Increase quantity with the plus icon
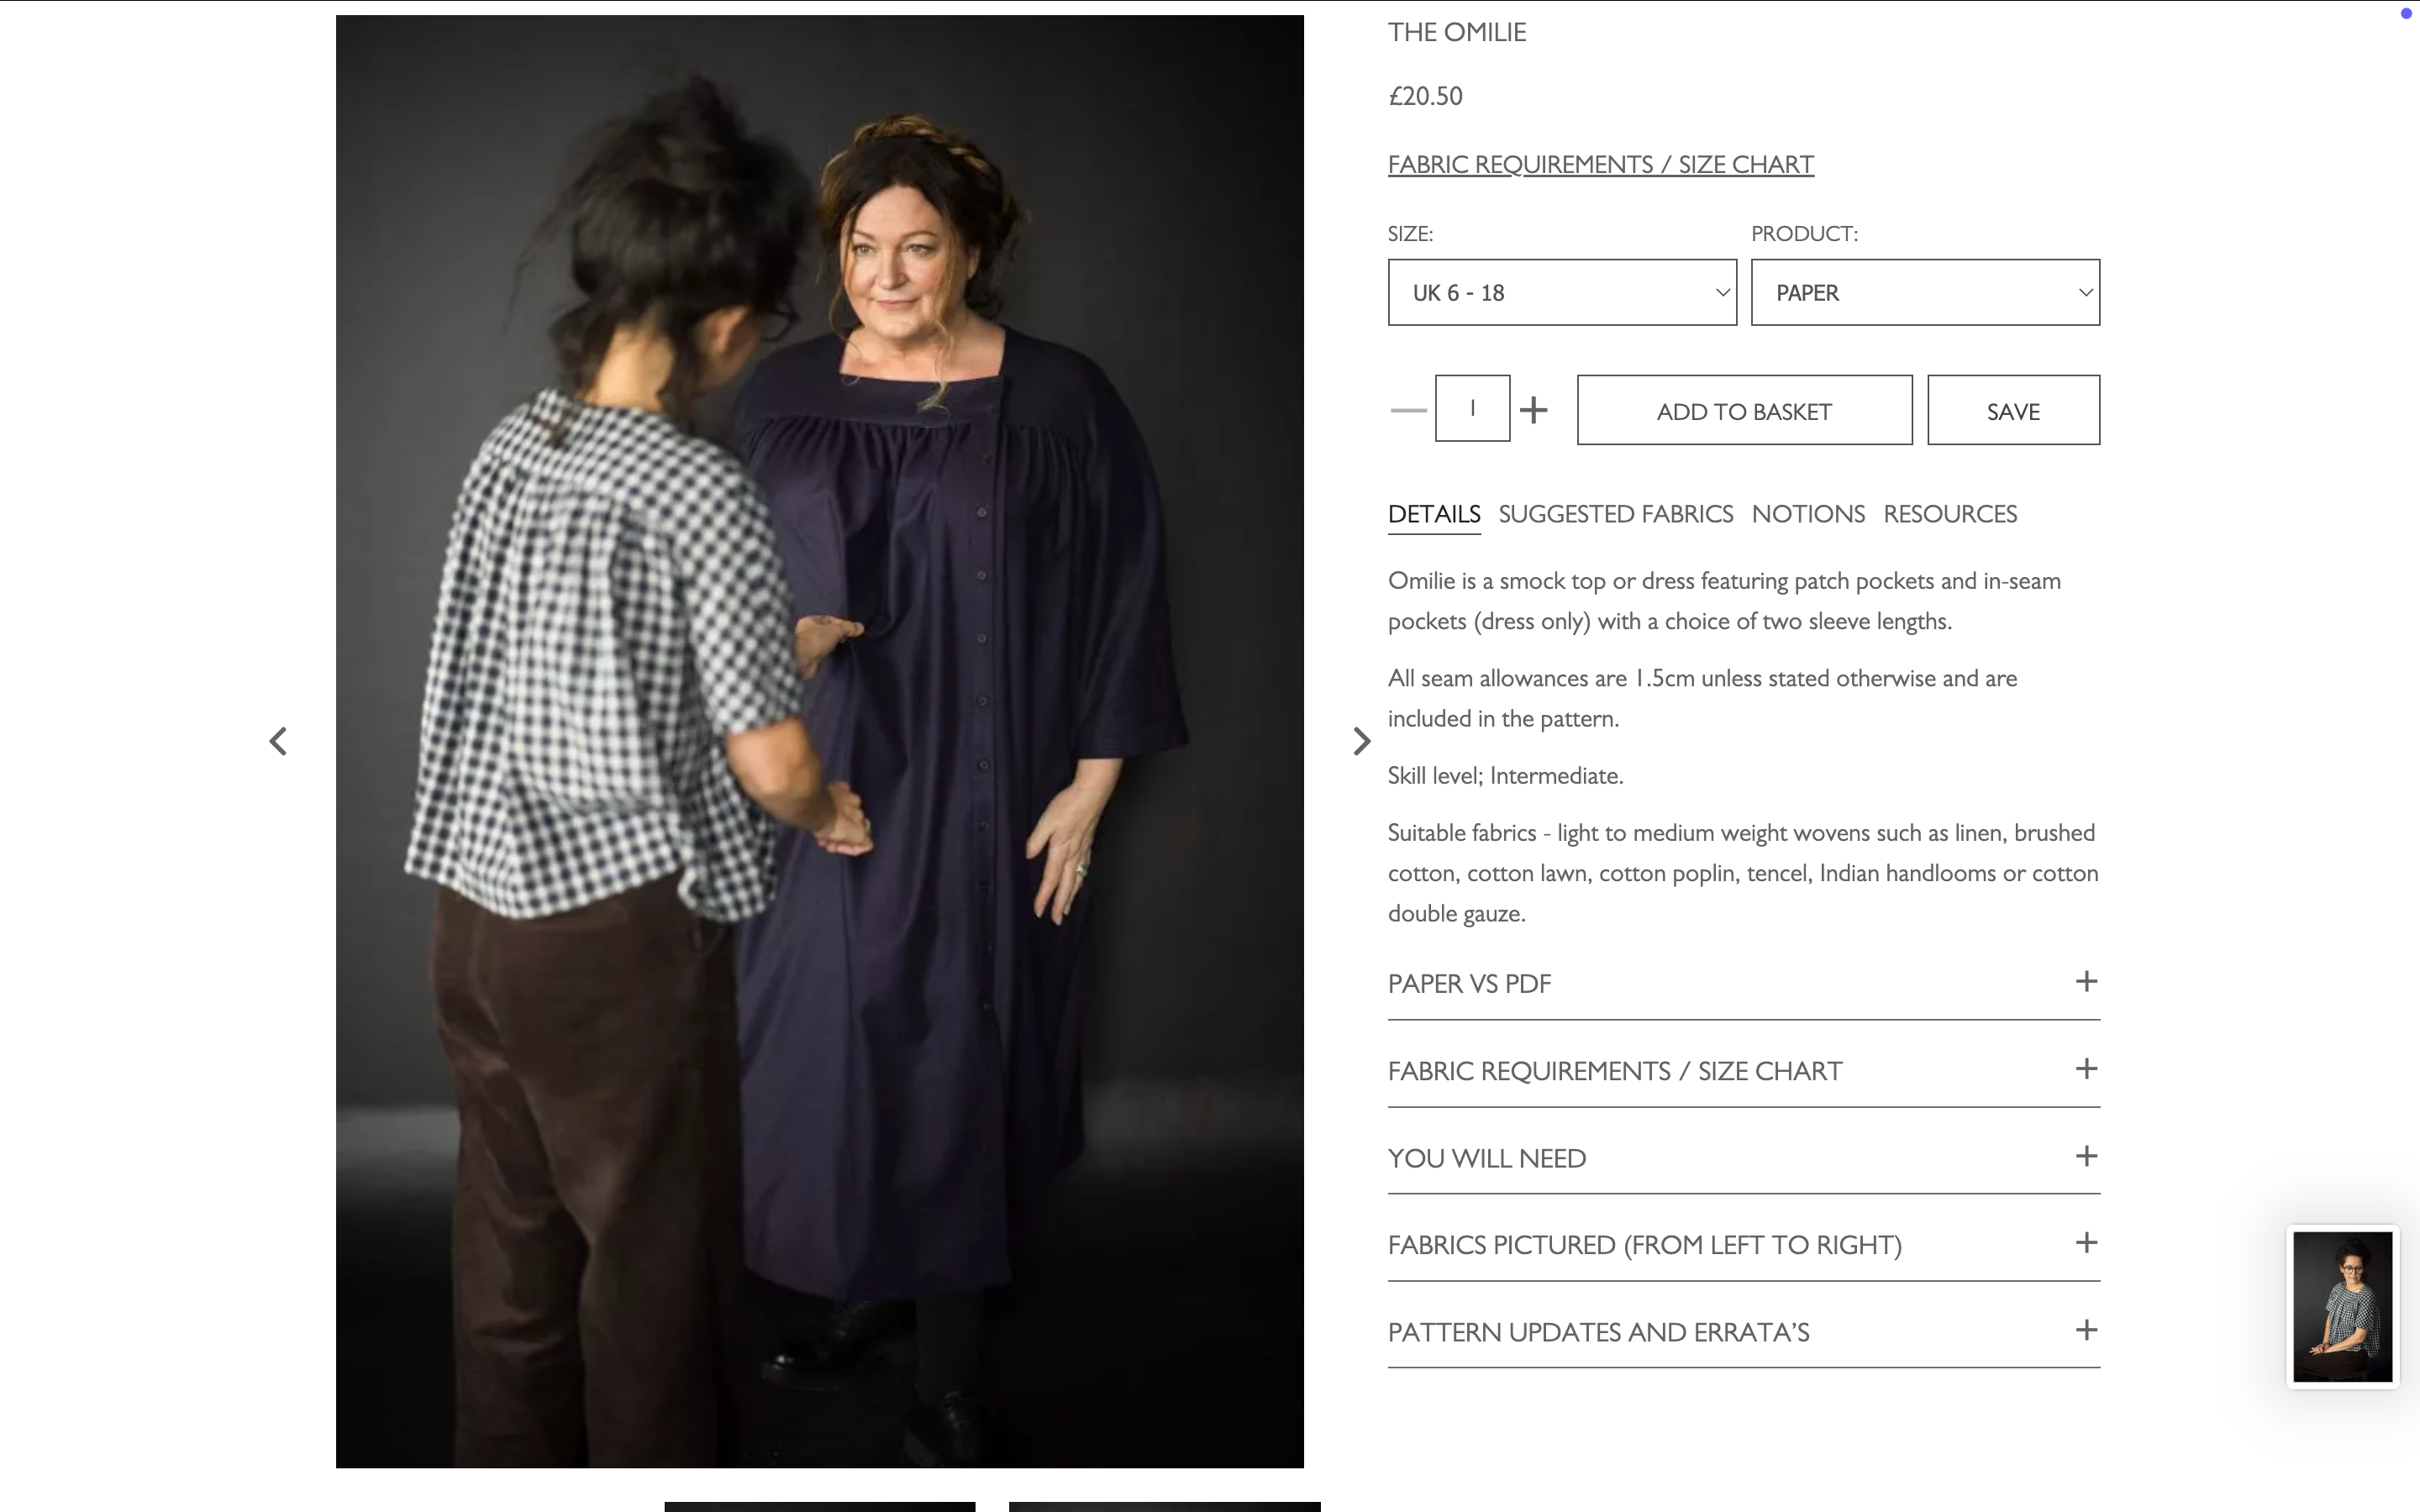 coord(1533,410)
